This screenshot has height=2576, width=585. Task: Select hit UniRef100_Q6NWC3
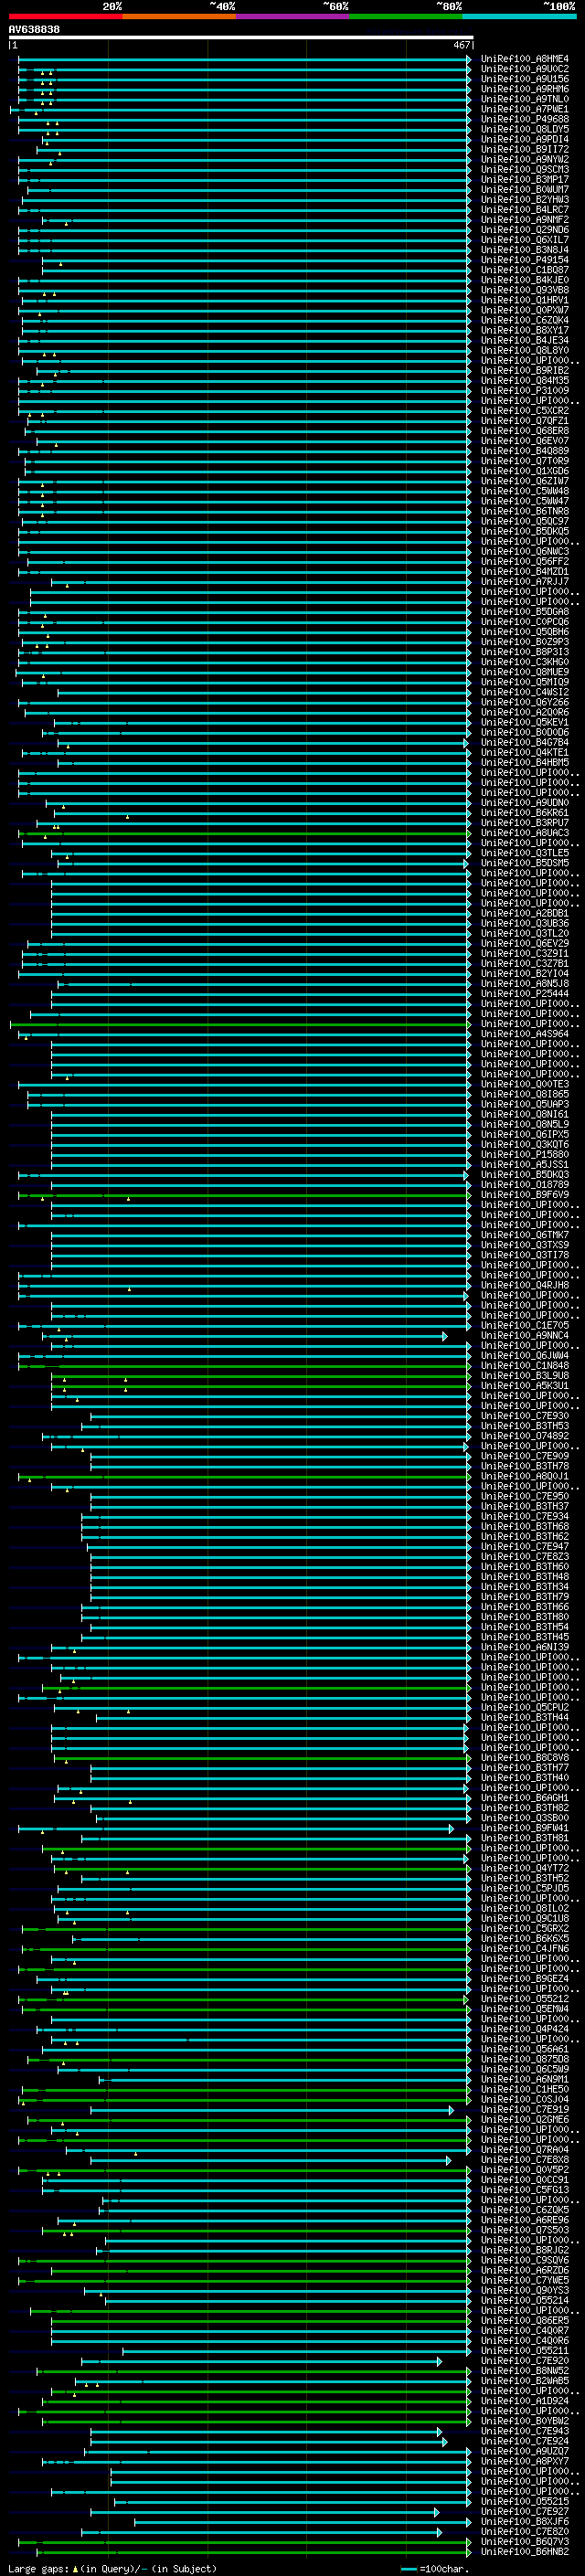coord(524,551)
